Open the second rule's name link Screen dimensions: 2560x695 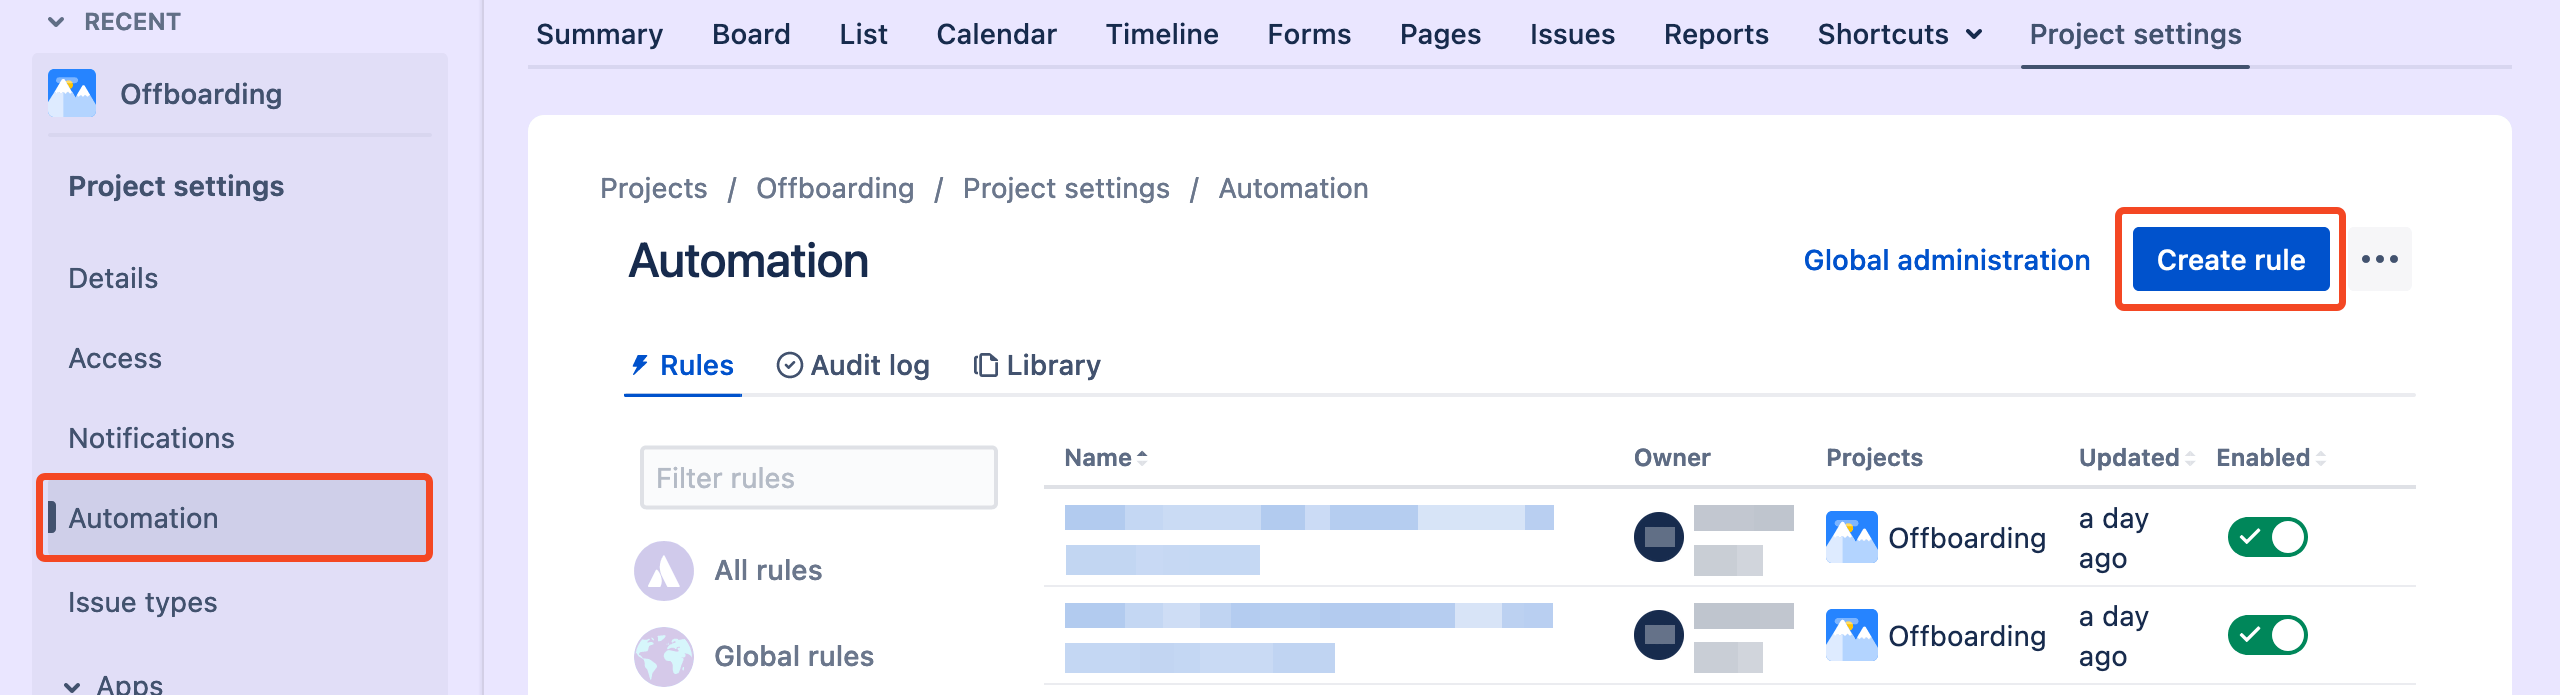tap(1309, 637)
